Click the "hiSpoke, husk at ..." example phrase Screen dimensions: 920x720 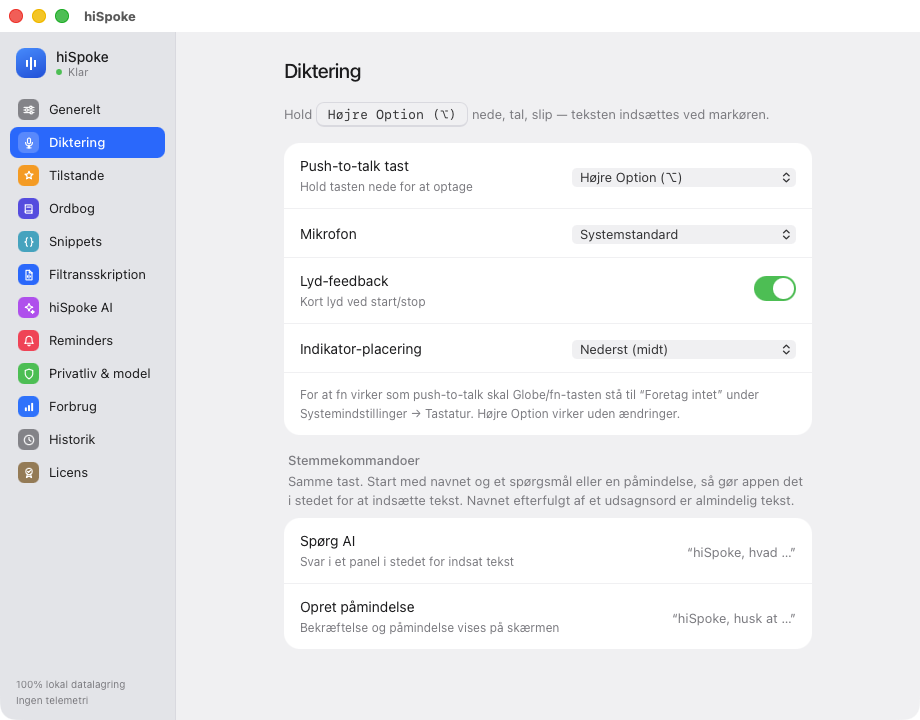733,618
